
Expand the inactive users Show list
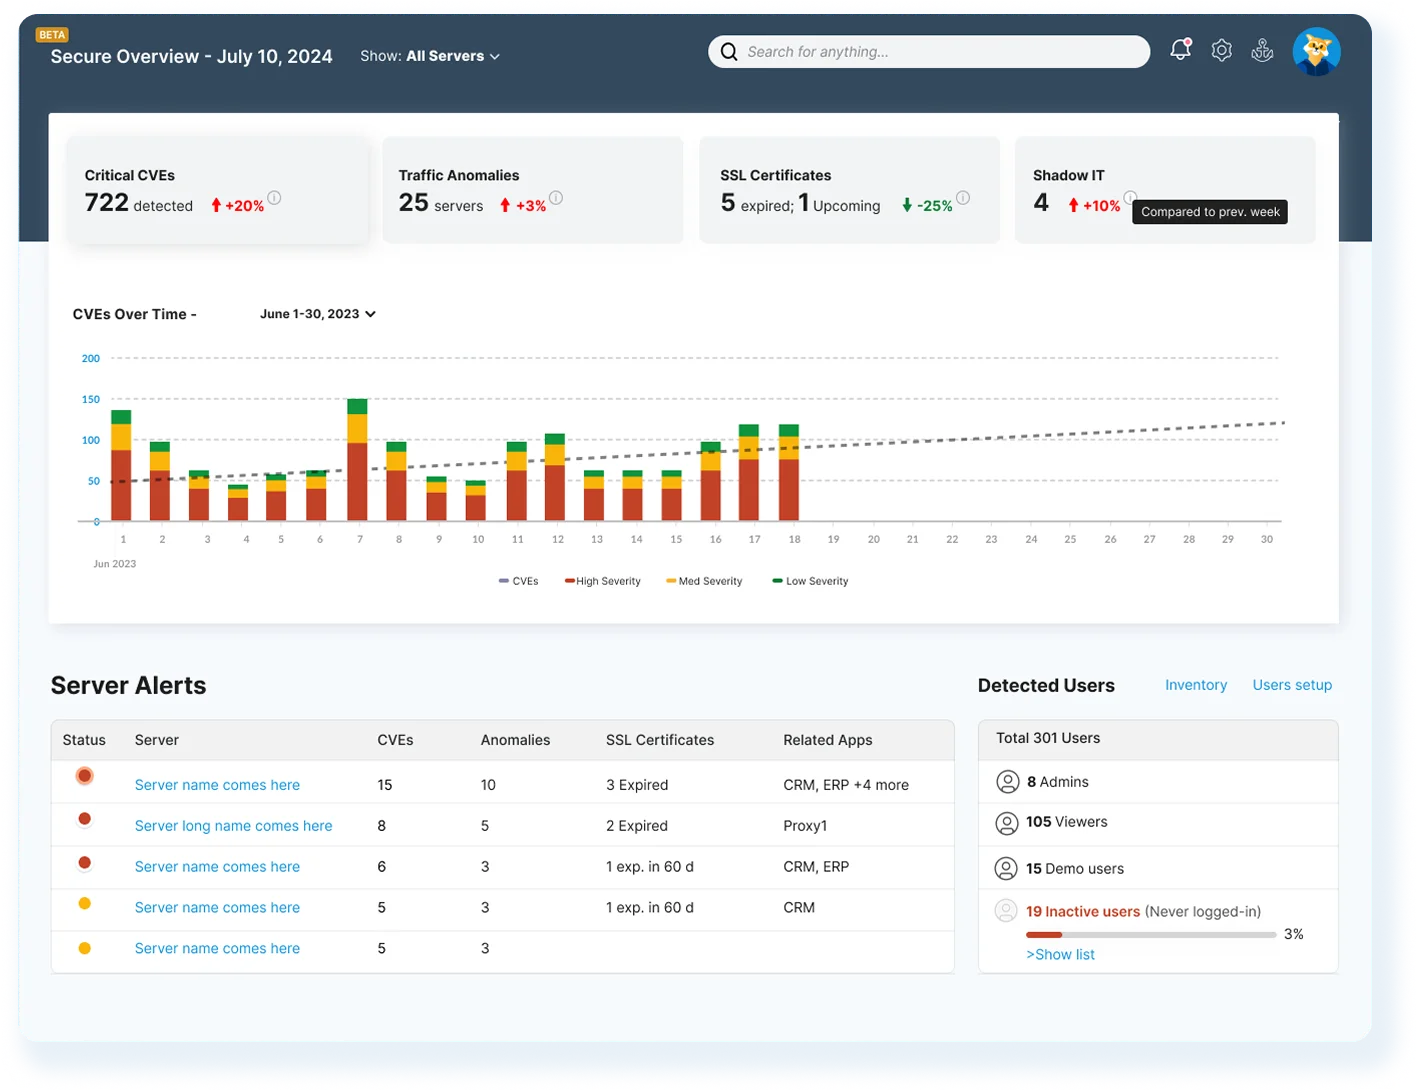1060,955
